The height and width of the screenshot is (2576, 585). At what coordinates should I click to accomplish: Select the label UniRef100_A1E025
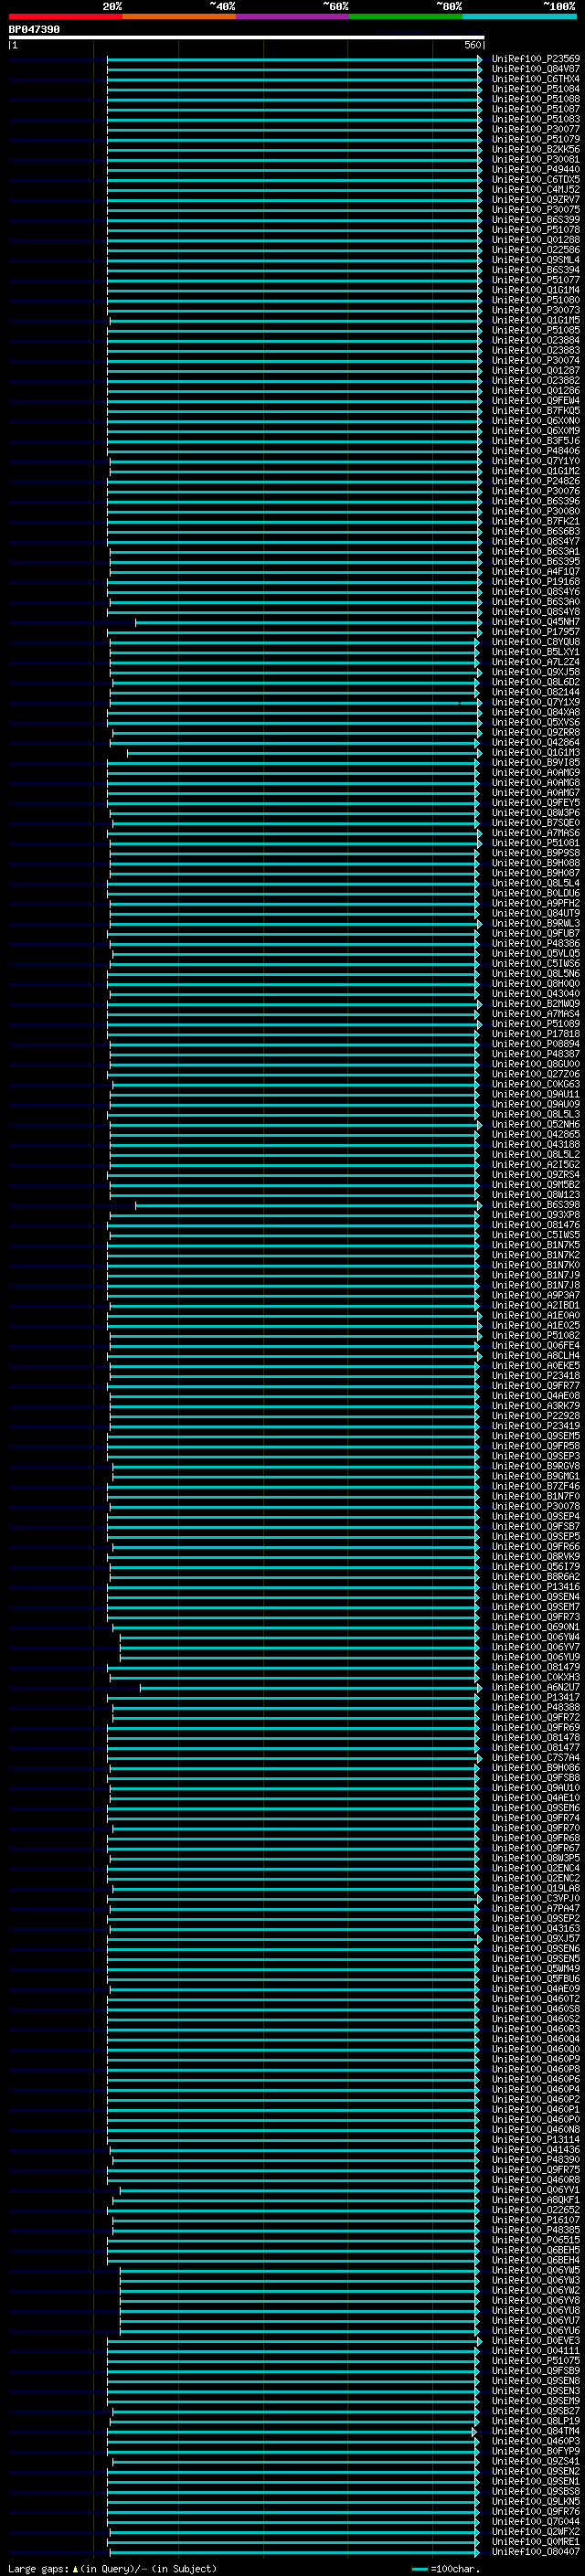[536, 1325]
